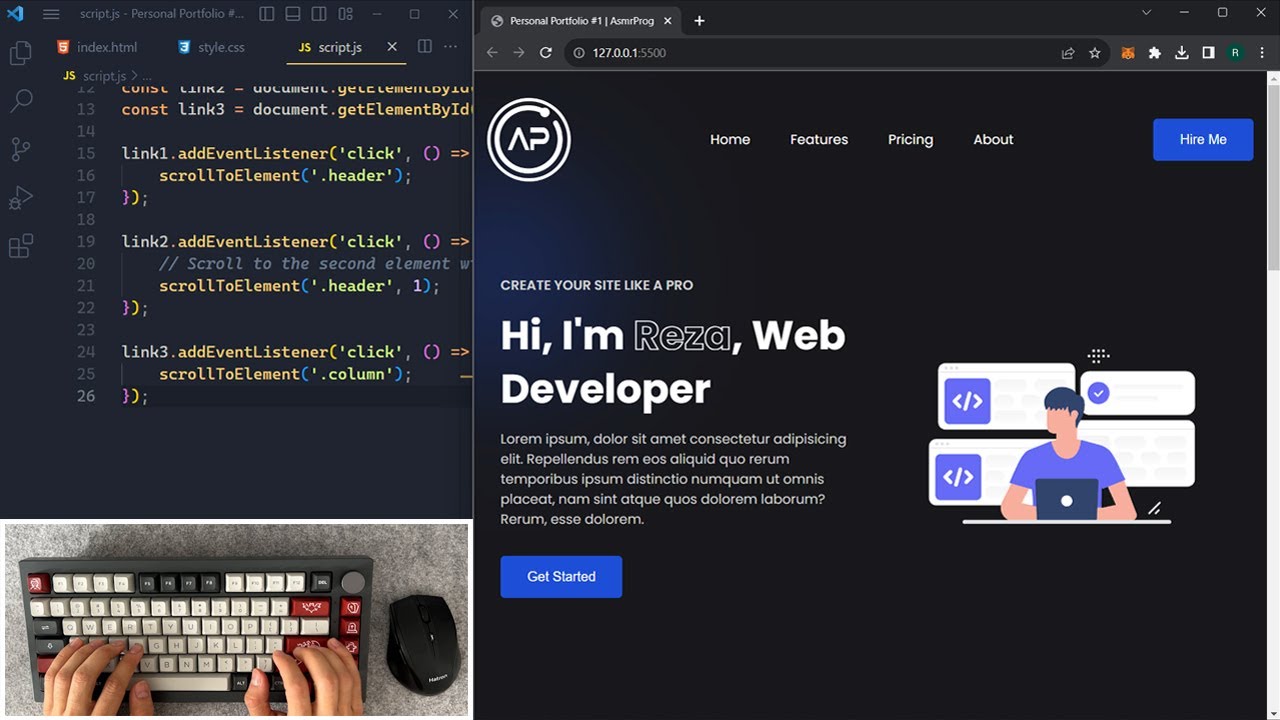Close the Personal Portfolio browser tab
The image size is (1280, 720).
point(668,21)
